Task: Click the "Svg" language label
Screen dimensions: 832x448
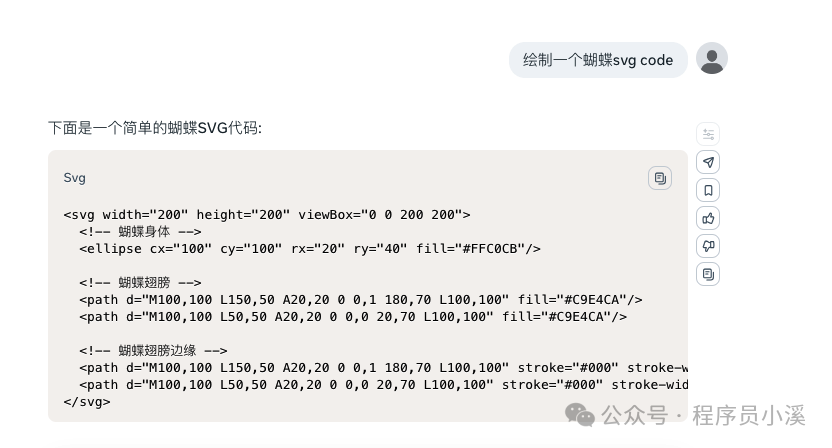Action: [x=75, y=178]
